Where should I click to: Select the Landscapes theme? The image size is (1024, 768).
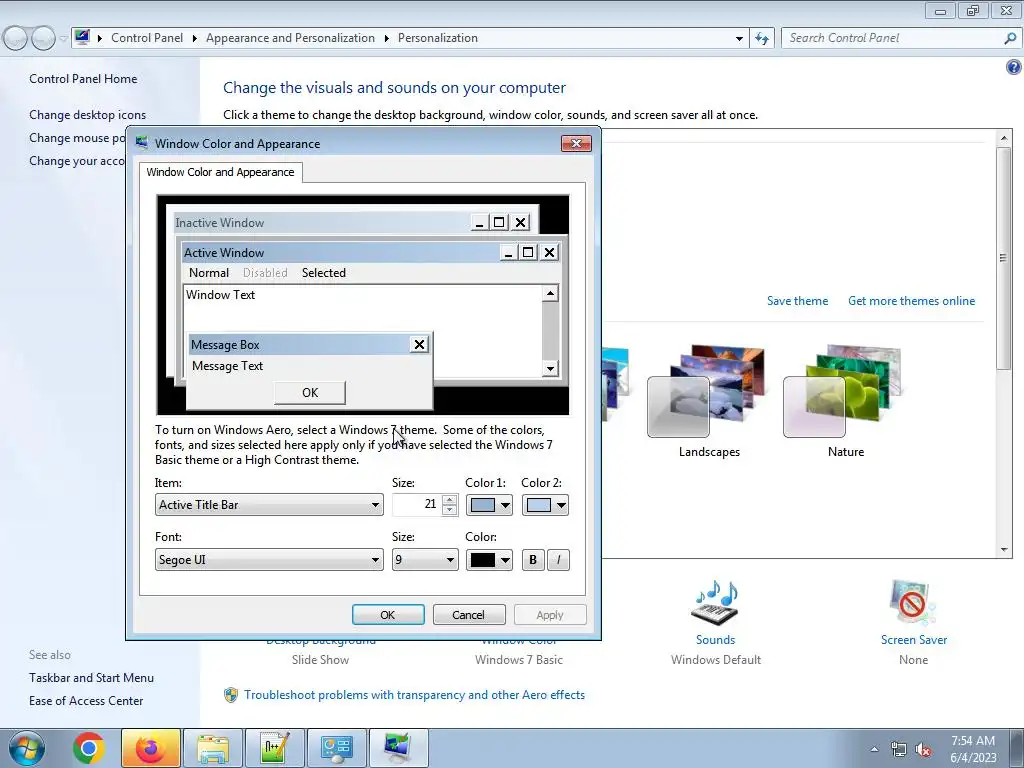click(x=708, y=401)
